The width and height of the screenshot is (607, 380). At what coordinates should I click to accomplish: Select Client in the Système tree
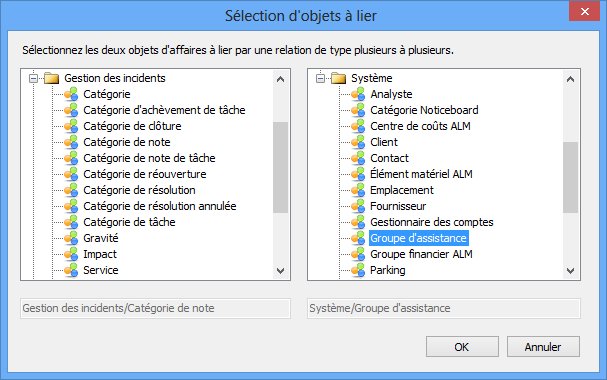click(384, 142)
